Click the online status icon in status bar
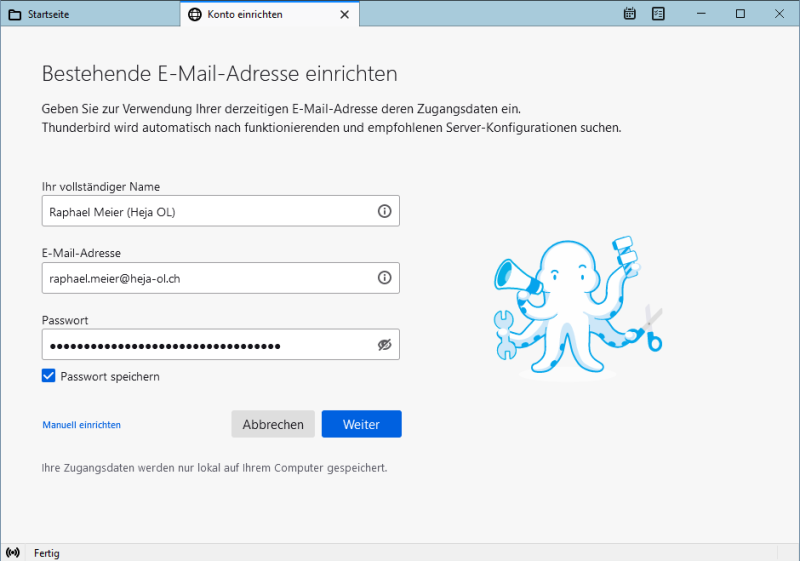 13,552
